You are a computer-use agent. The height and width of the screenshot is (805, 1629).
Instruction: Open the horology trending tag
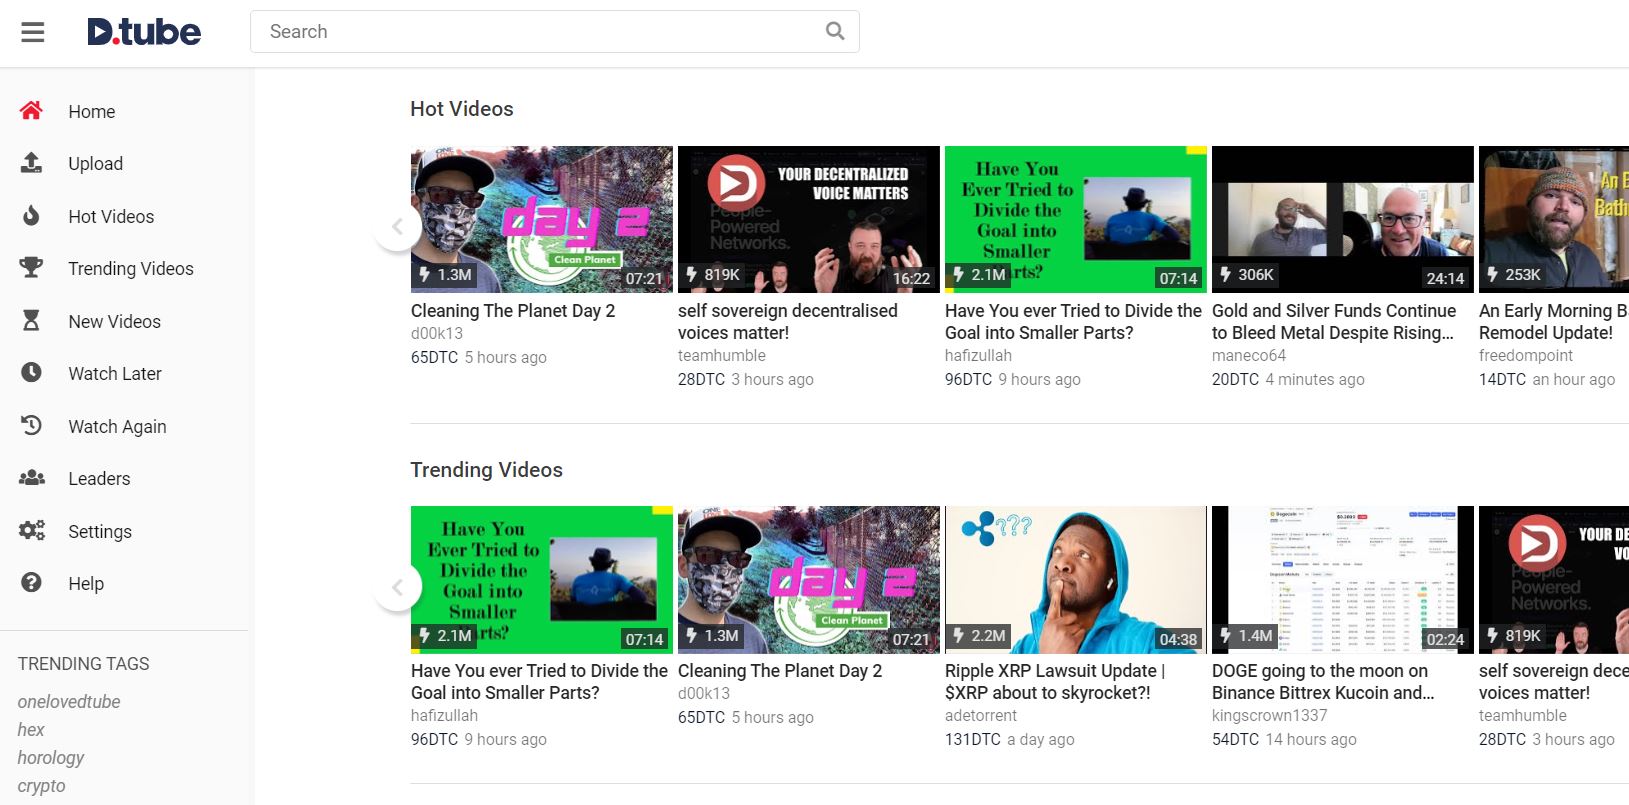51,758
